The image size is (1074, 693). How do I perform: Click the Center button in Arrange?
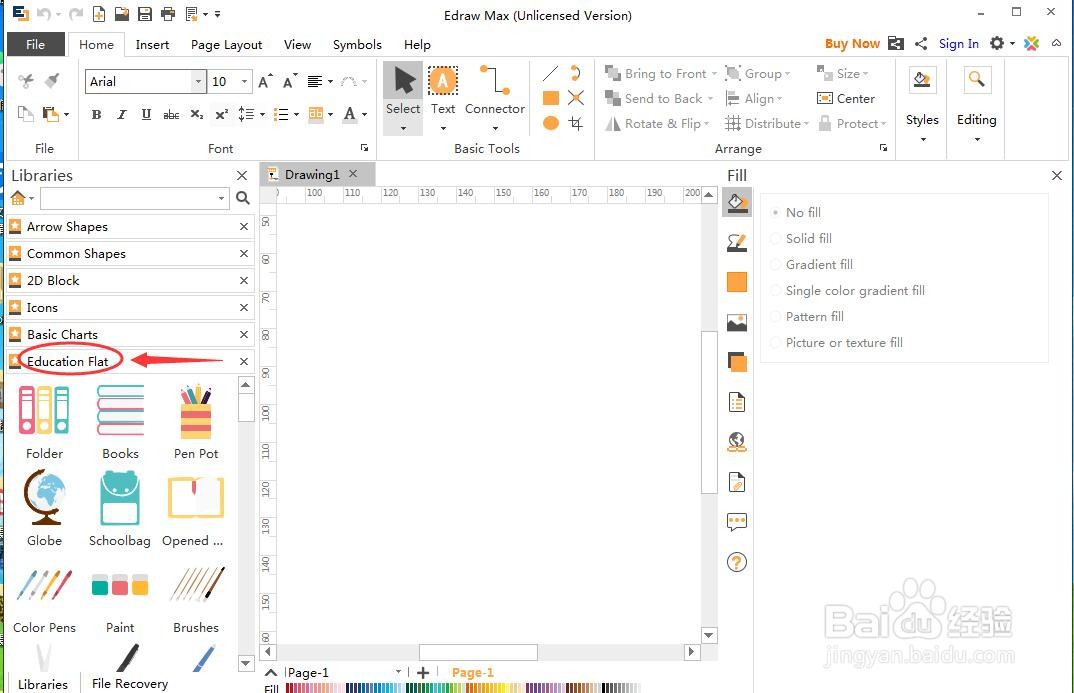point(846,99)
